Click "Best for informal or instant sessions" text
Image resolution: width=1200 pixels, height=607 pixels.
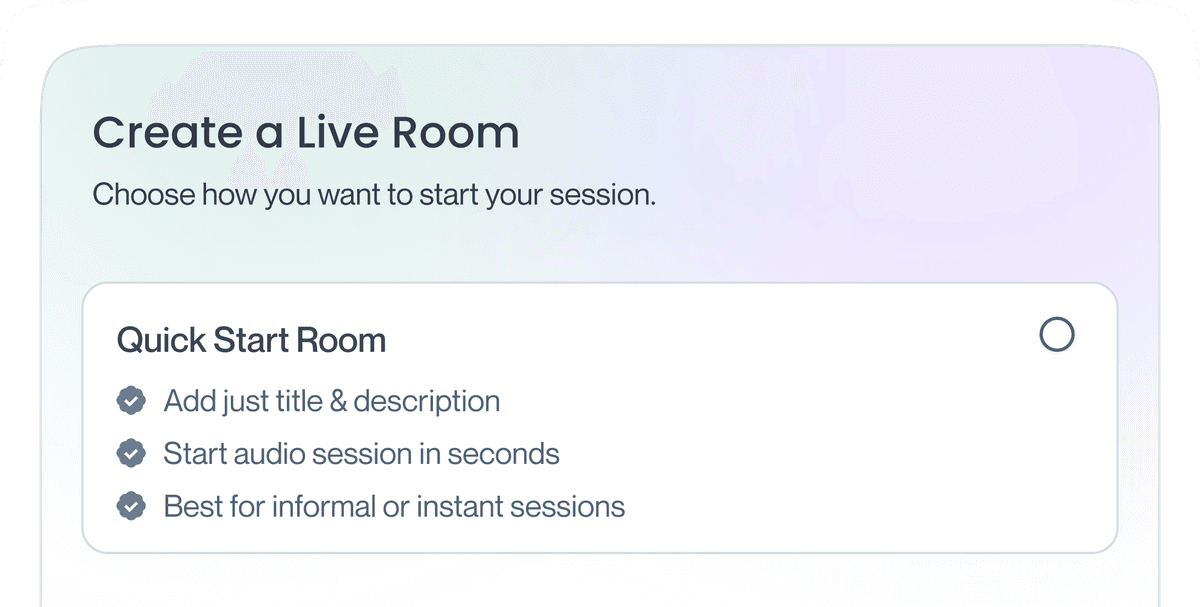[394, 507]
